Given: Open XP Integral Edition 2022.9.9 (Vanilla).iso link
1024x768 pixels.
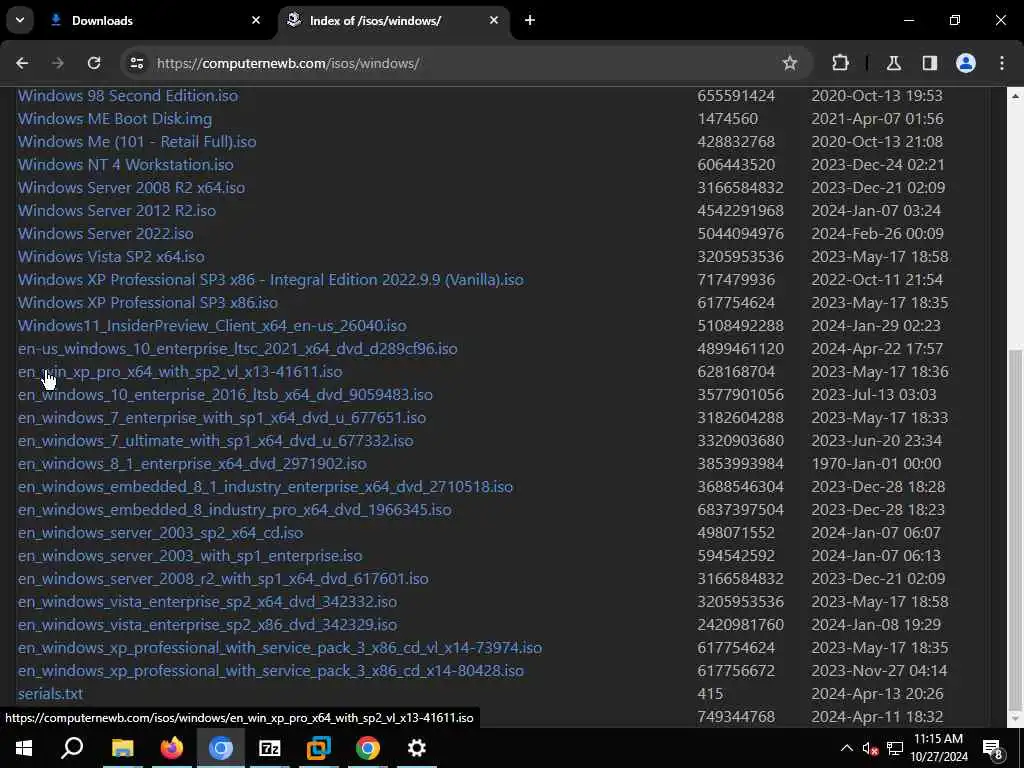Looking at the screenshot, I should coord(270,280).
